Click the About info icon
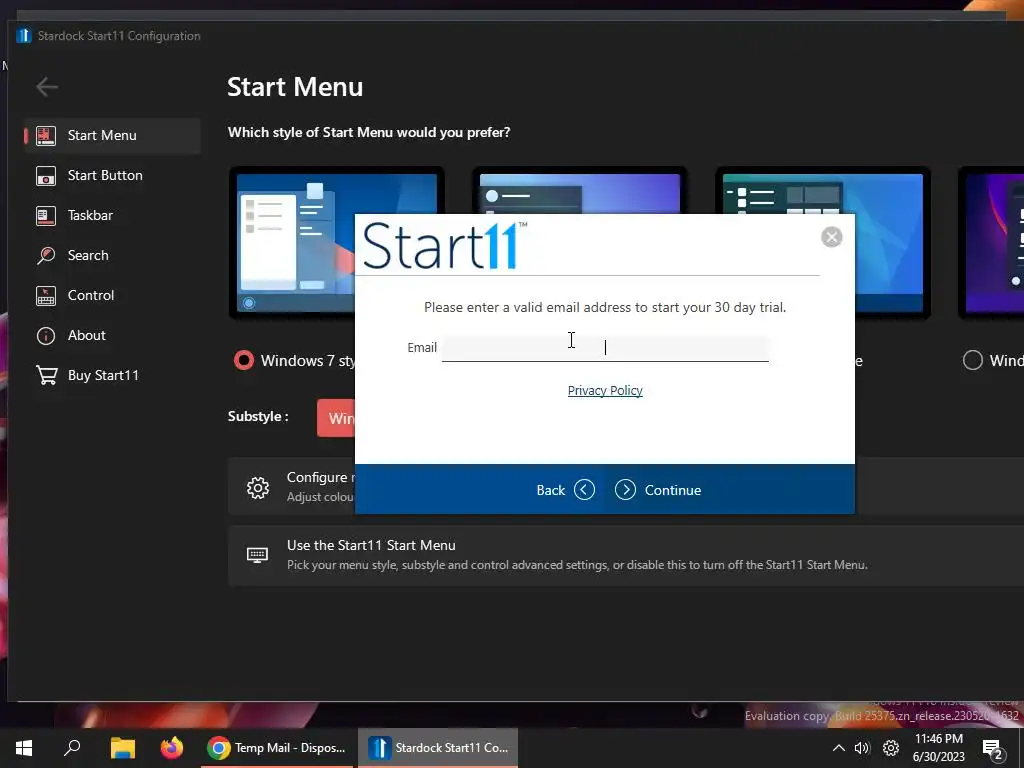This screenshot has width=1024, height=768. click(x=46, y=336)
